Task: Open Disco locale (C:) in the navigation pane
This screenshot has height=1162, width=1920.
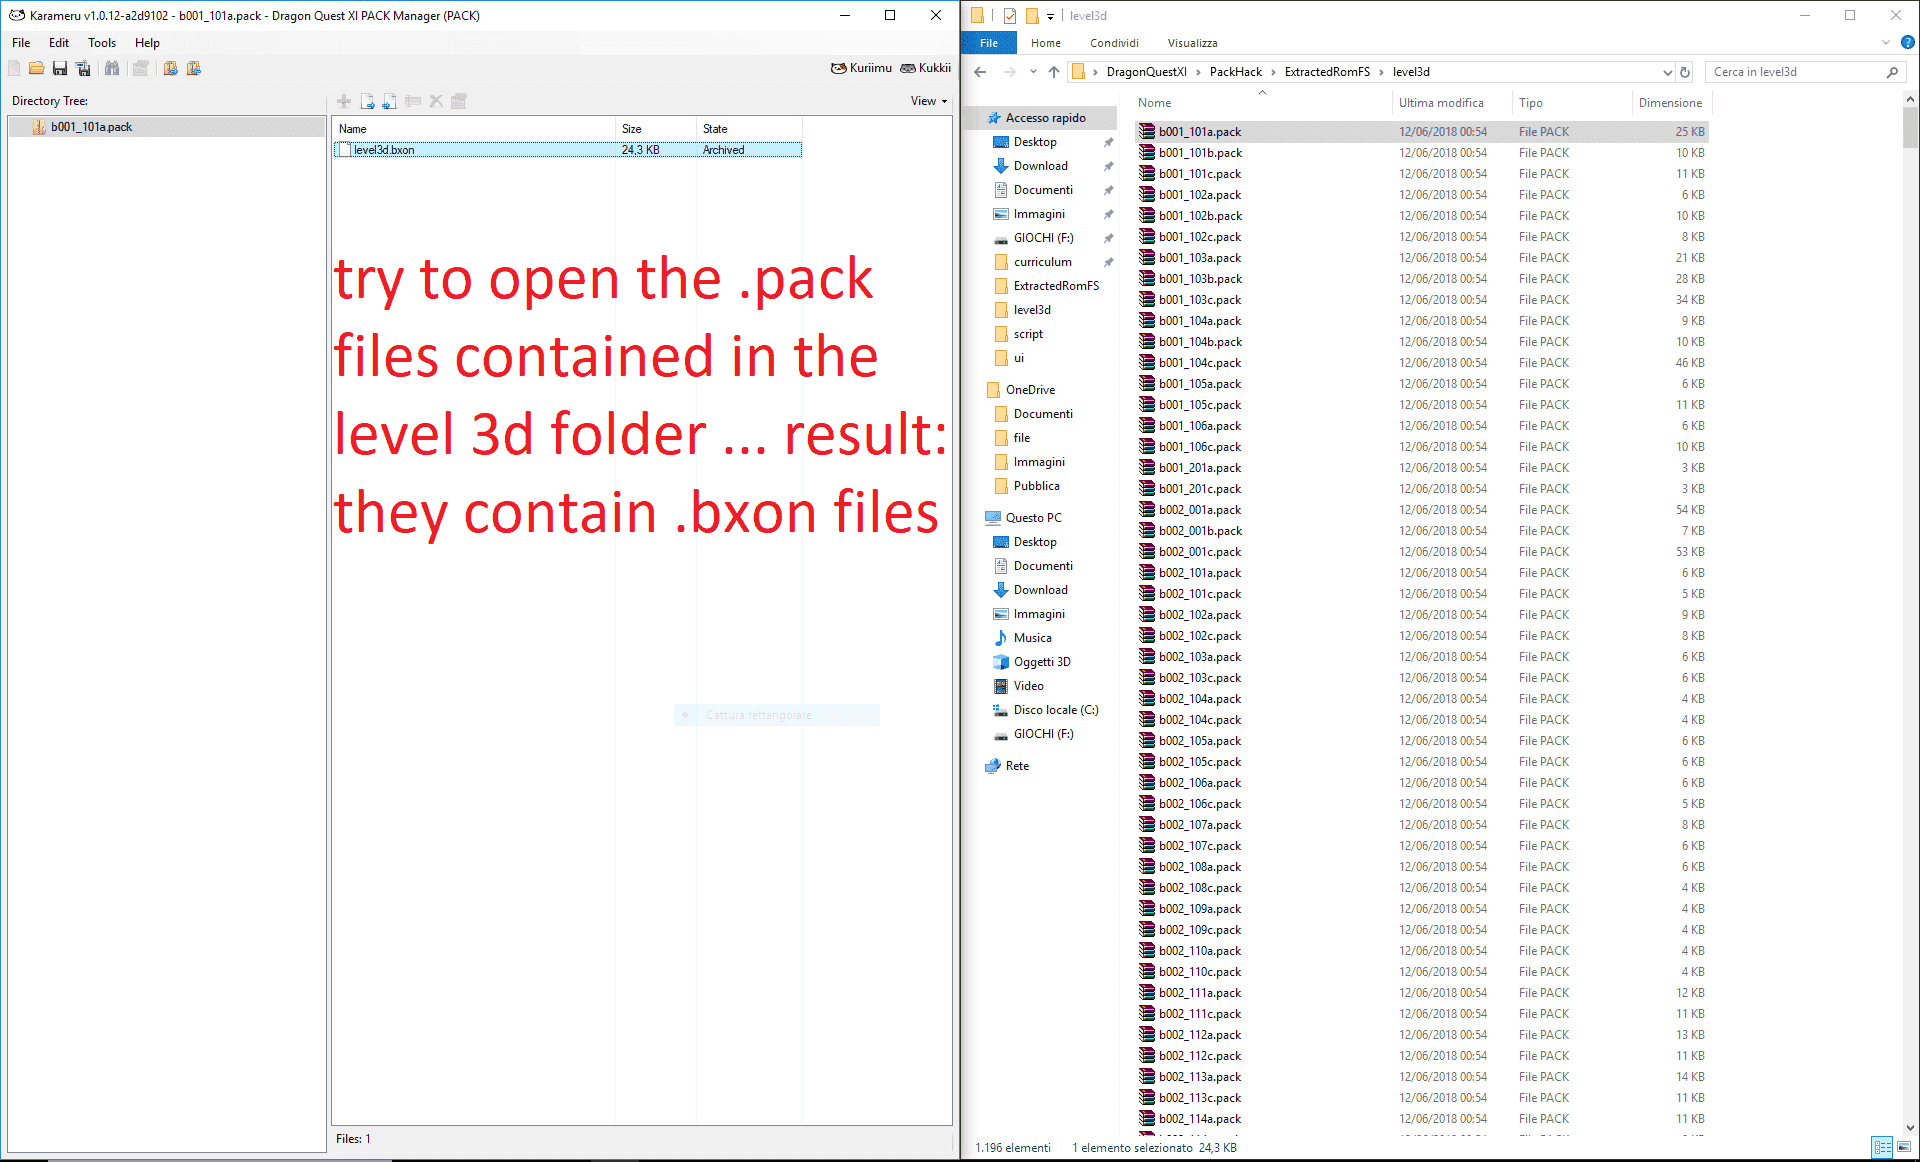Action: tap(1056, 710)
